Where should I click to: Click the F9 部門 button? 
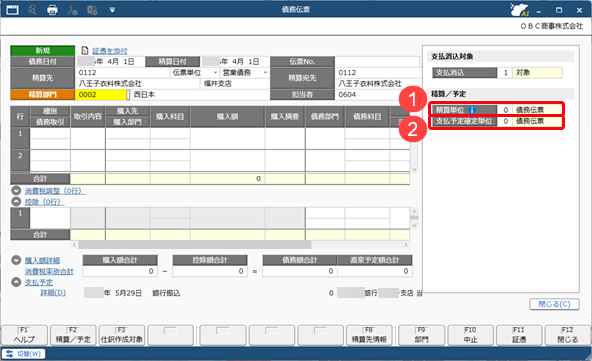pyautogui.click(x=422, y=335)
